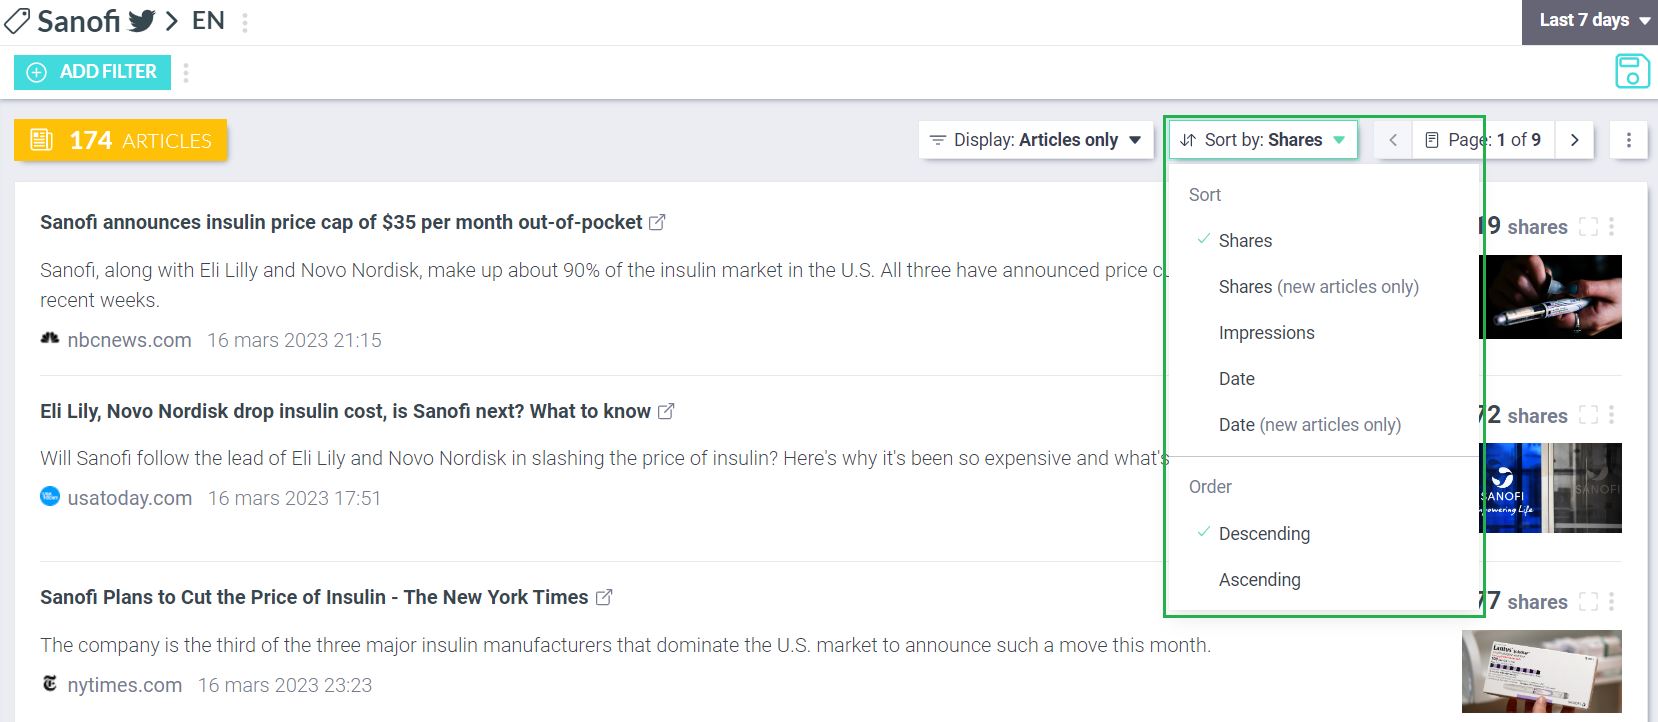Select Shares (new articles only) entry
Viewport: 1658px width, 722px height.
coord(1318,287)
